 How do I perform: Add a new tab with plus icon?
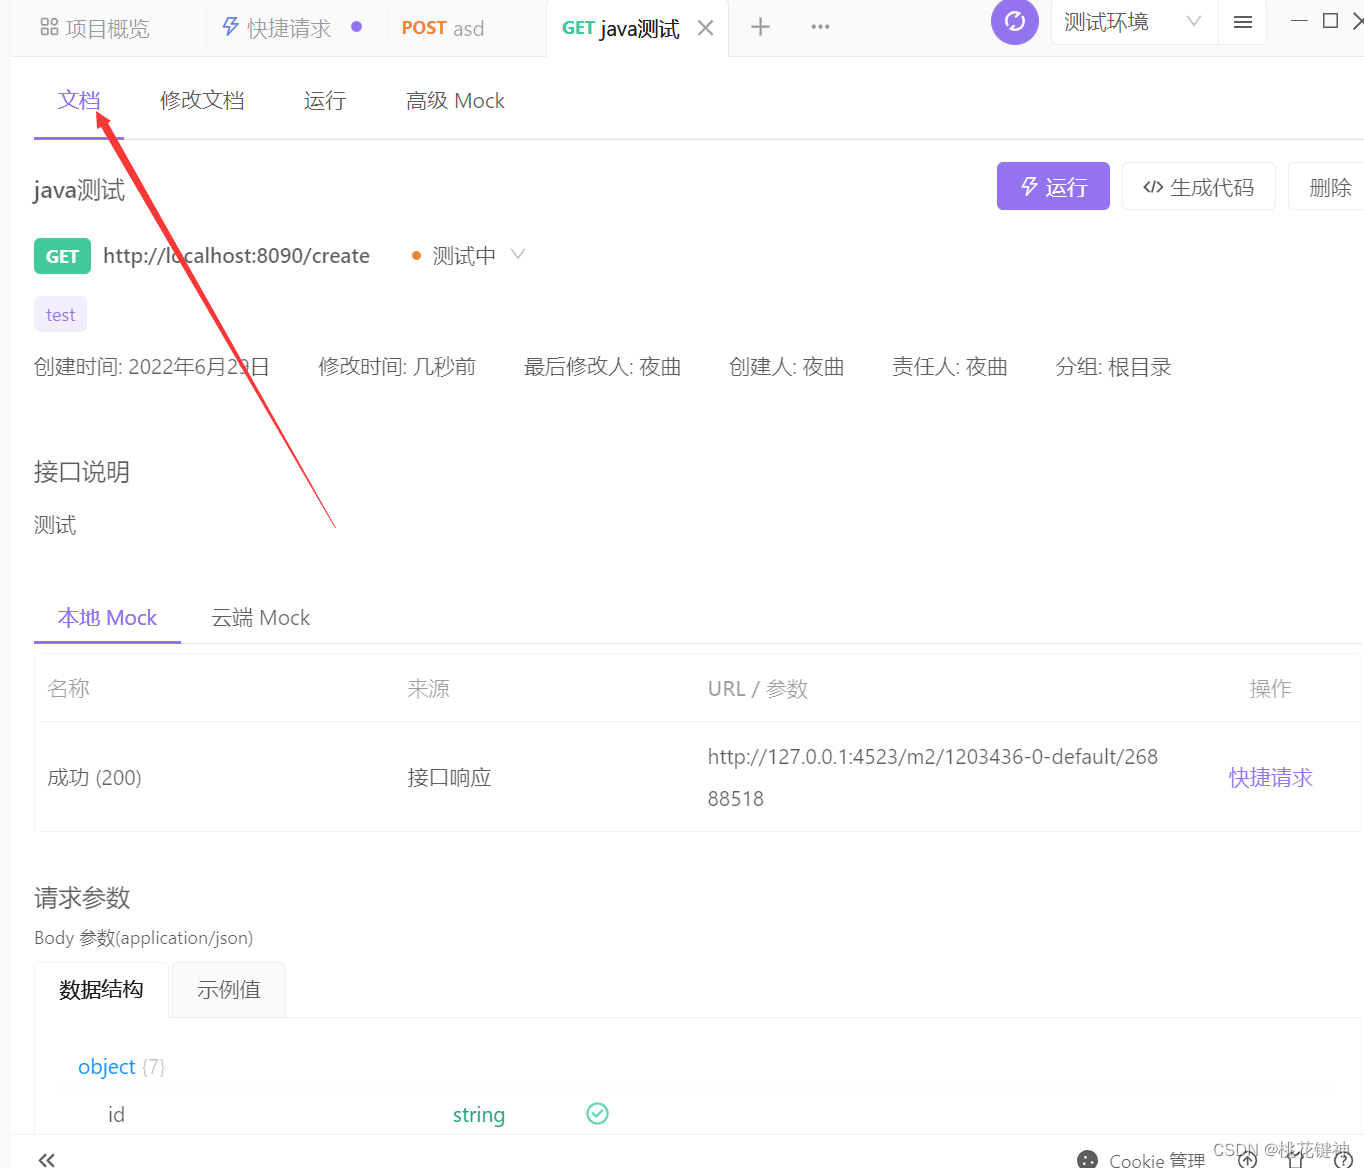tap(760, 27)
